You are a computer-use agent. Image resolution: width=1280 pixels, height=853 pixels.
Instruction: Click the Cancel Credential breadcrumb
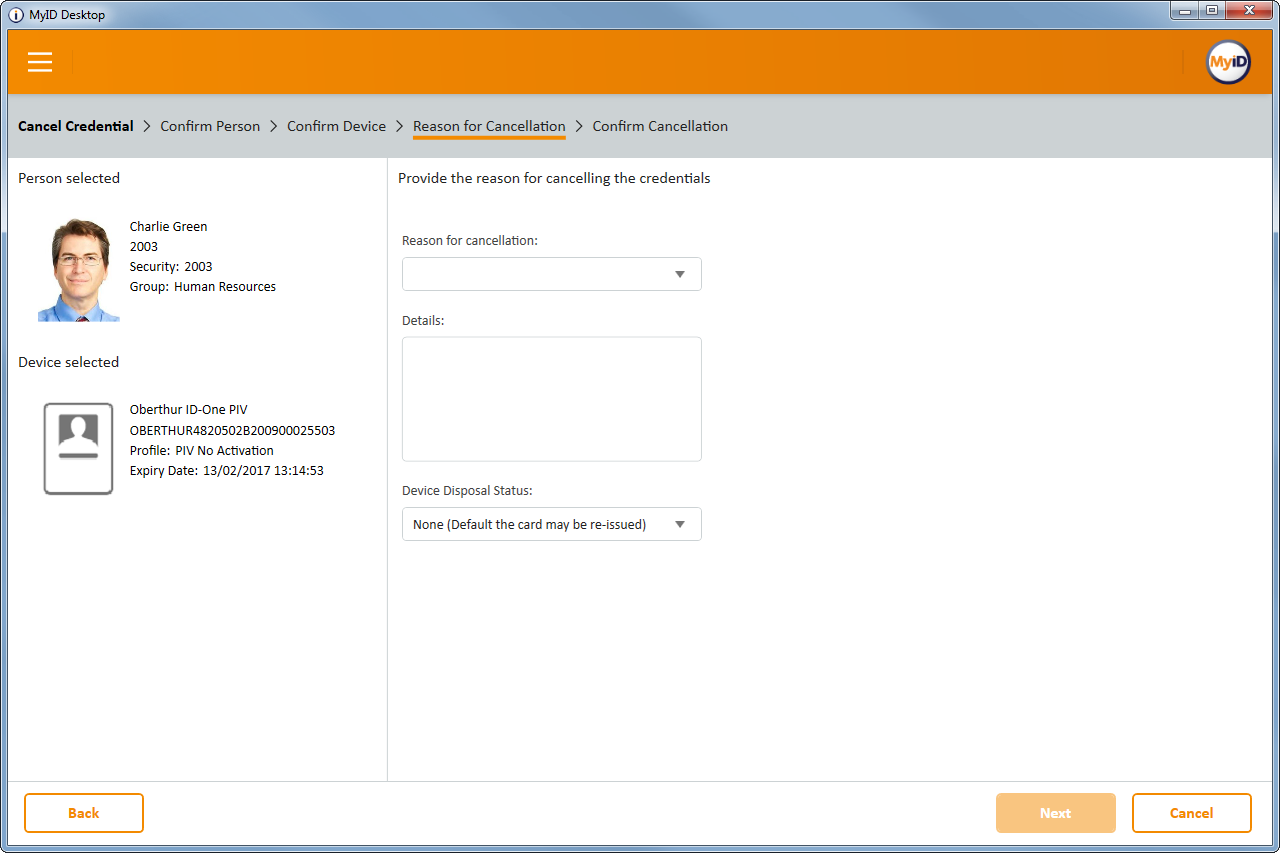click(76, 126)
